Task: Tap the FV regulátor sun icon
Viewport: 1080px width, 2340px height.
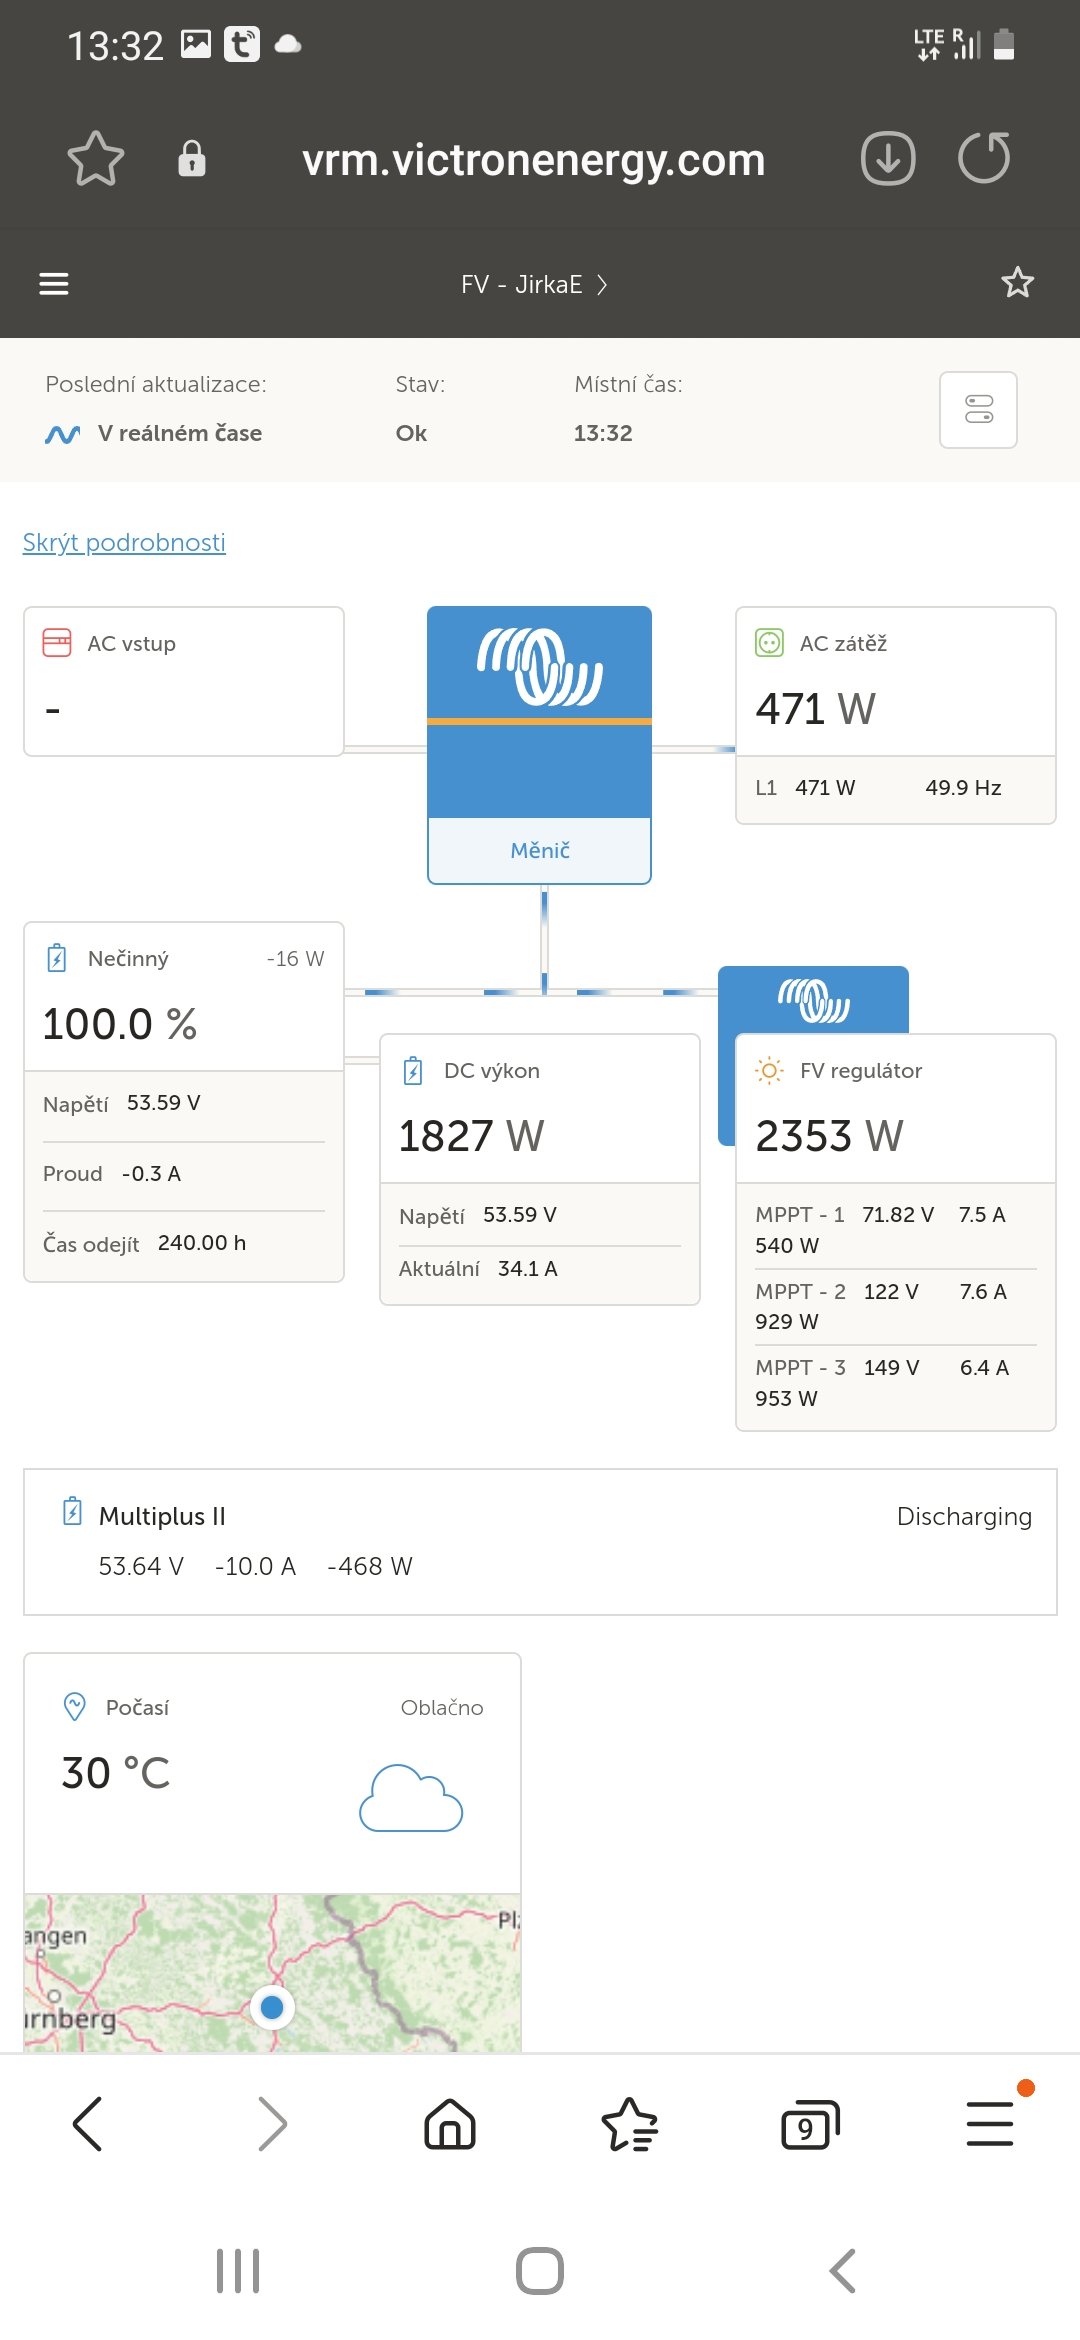Action: point(769,1071)
